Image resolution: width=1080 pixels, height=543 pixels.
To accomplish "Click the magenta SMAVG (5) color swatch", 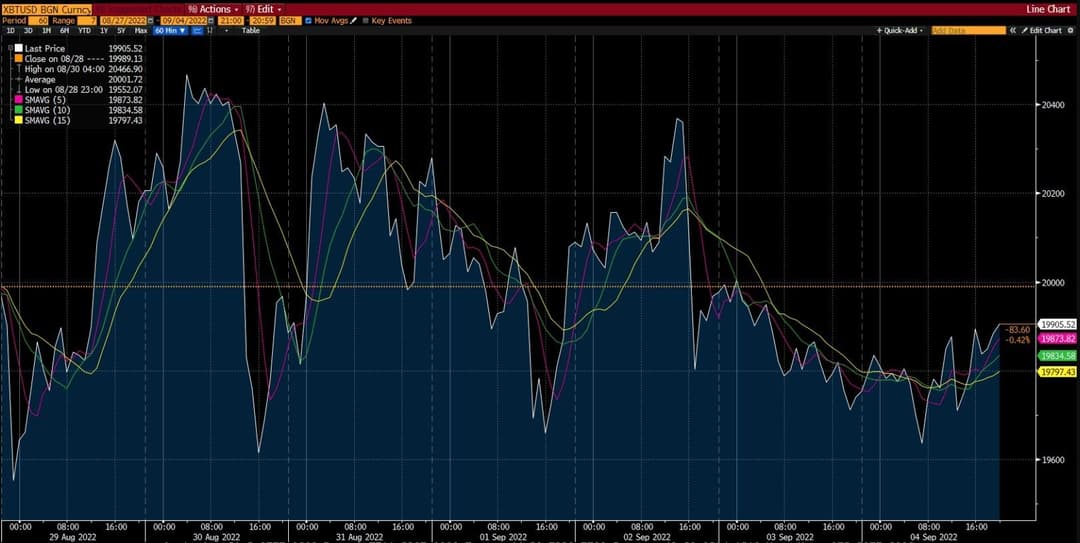I will 17,100.
